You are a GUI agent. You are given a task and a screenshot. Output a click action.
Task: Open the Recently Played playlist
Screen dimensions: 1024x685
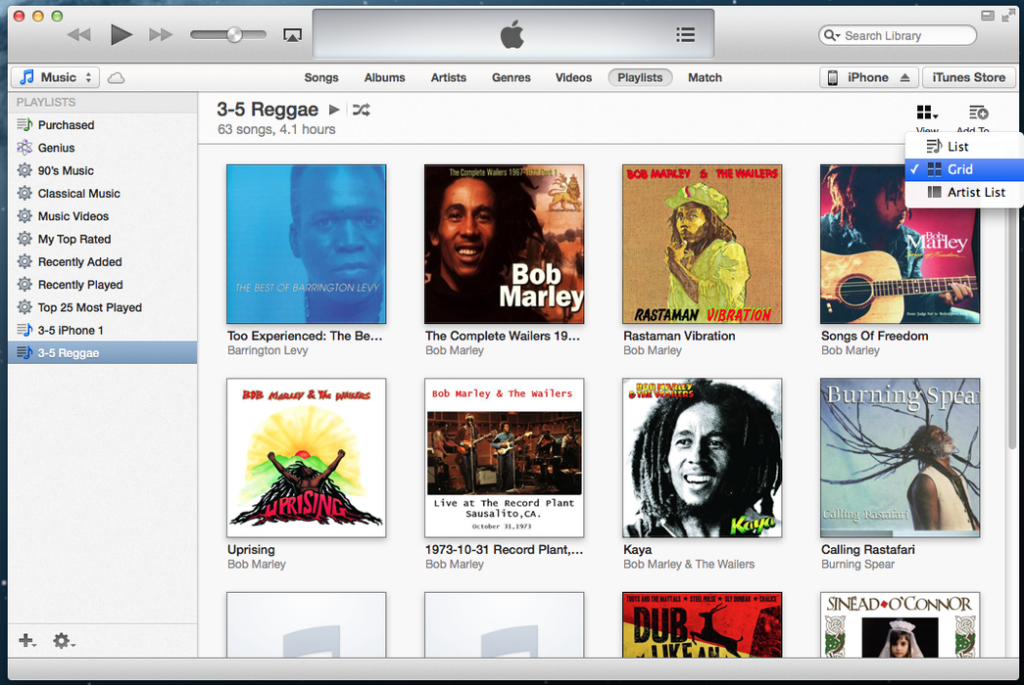(x=103, y=285)
